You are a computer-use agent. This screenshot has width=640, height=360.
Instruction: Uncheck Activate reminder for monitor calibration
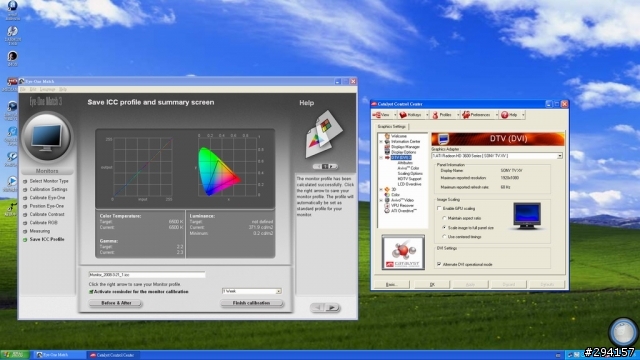point(91,292)
